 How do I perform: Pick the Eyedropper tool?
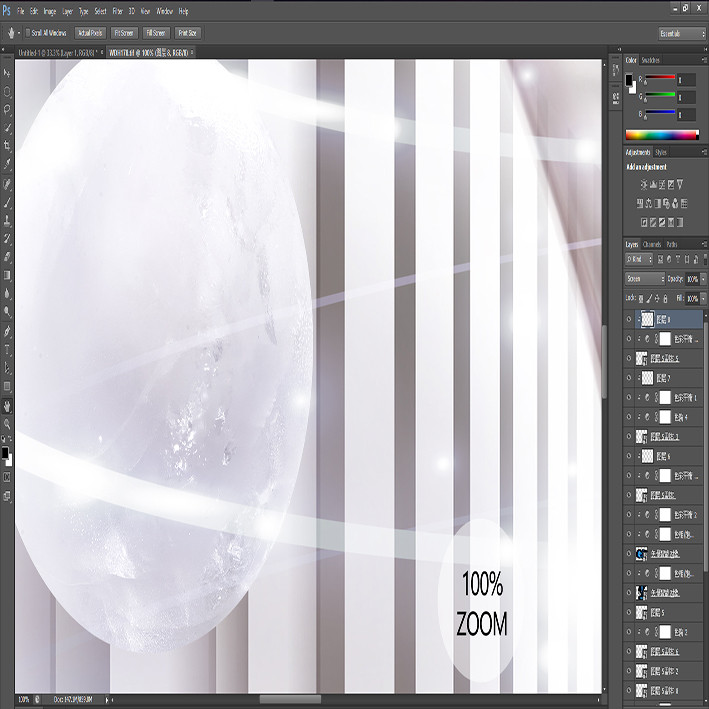click(x=7, y=163)
